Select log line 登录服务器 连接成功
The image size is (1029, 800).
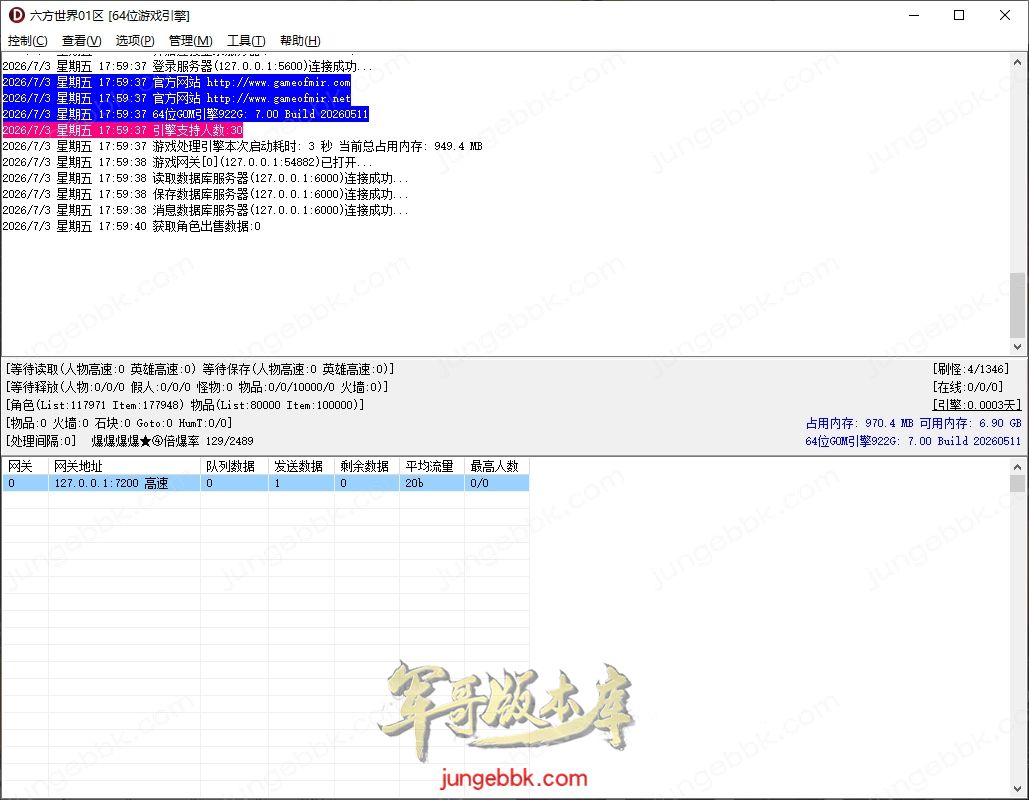click(x=187, y=66)
